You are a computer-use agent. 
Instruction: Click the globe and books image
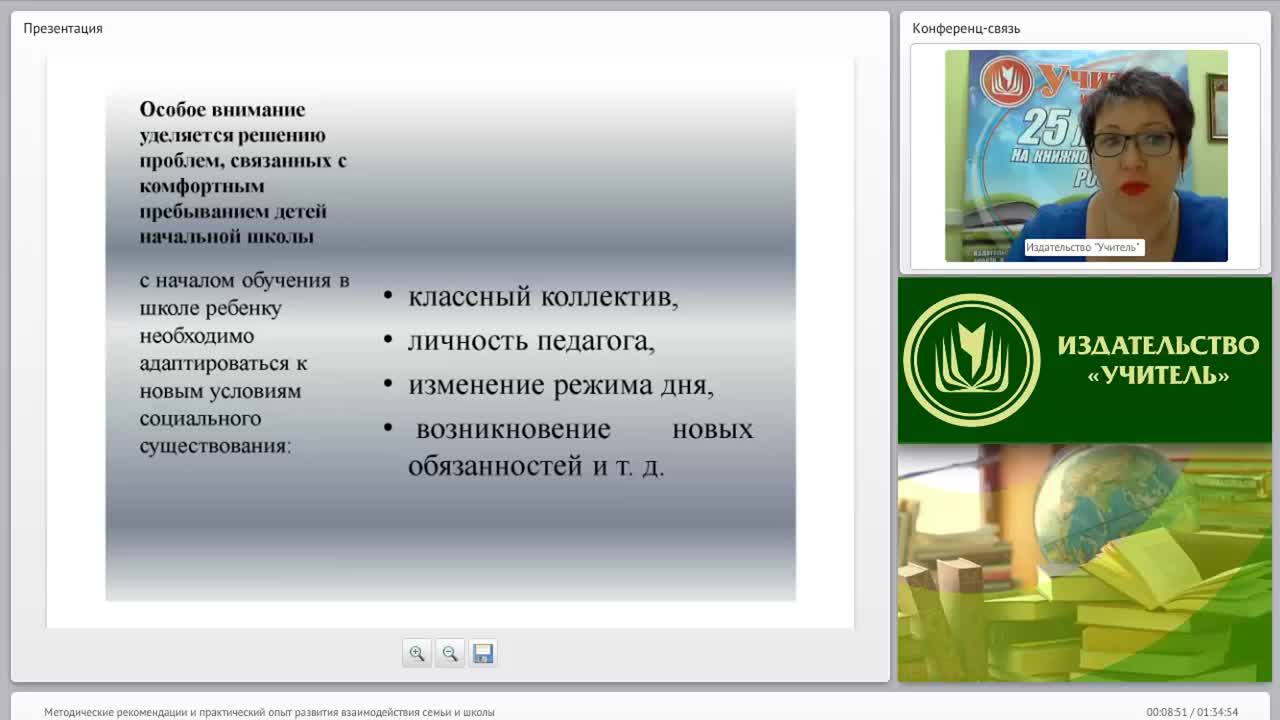(1085, 563)
